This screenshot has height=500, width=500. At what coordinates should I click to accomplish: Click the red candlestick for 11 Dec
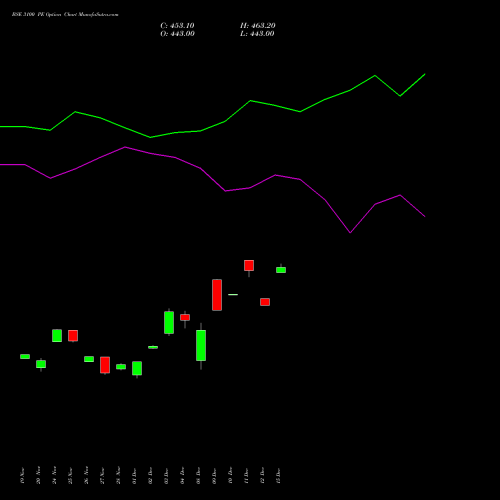[x=249, y=266]
